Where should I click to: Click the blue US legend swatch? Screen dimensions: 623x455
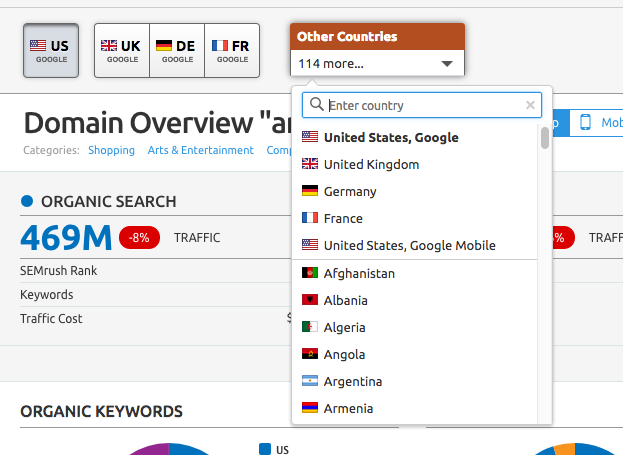[x=265, y=449]
